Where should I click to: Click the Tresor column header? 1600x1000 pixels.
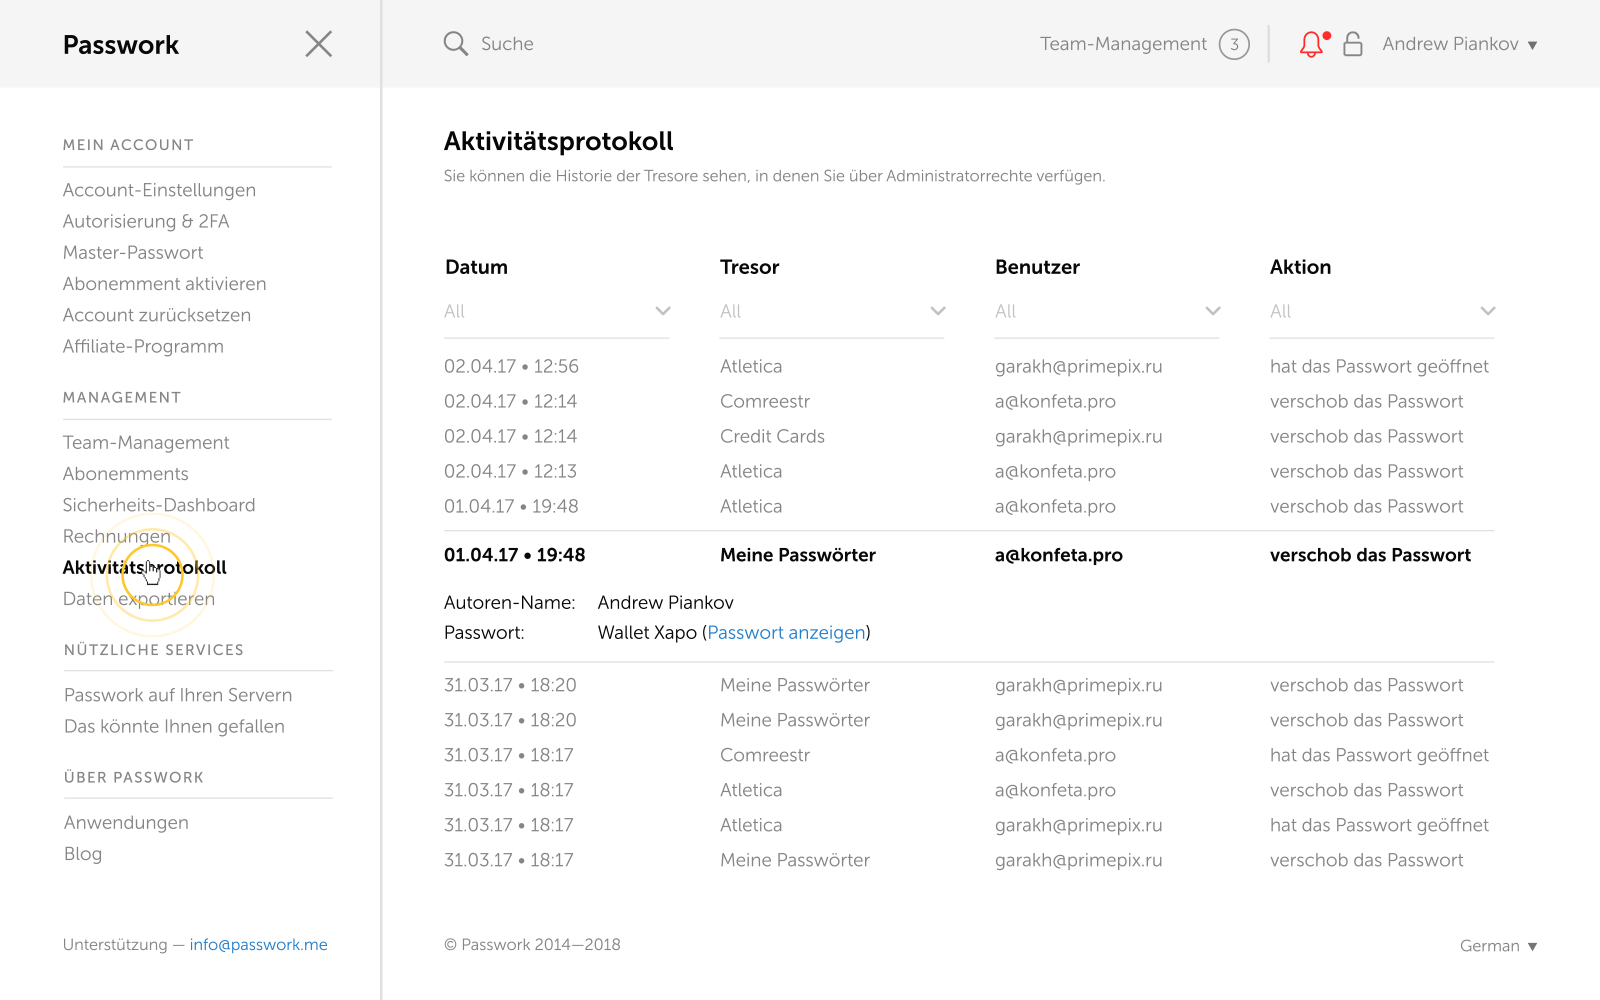tap(749, 267)
